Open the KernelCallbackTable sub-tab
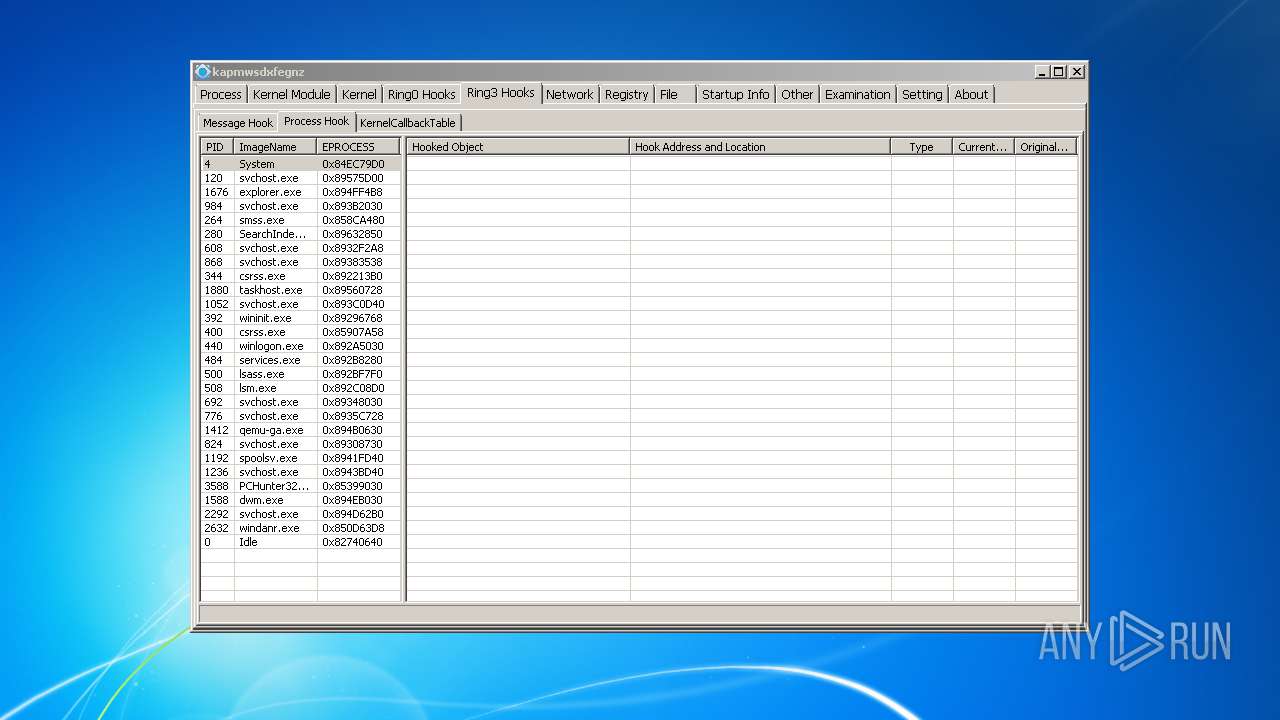The width and height of the screenshot is (1280, 720). click(x=408, y=122)
